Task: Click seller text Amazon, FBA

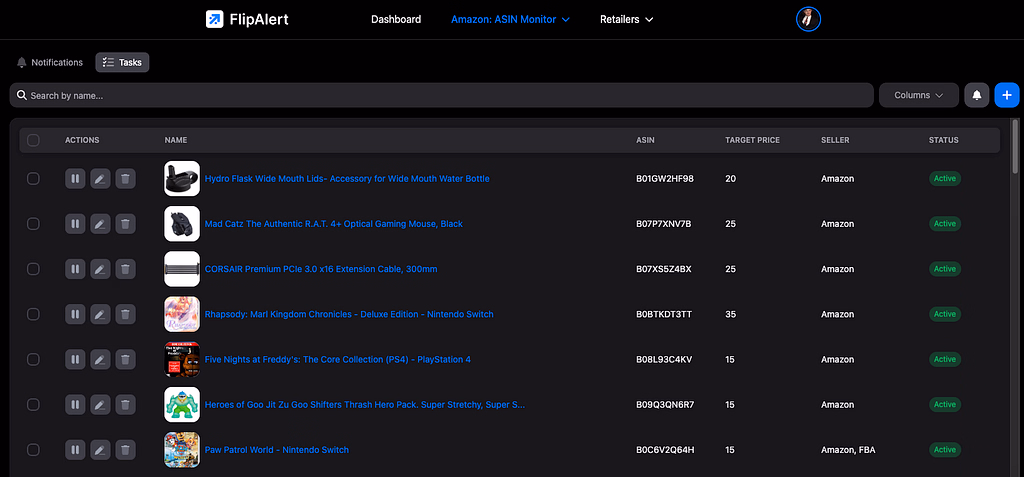Action: (848, 450)
